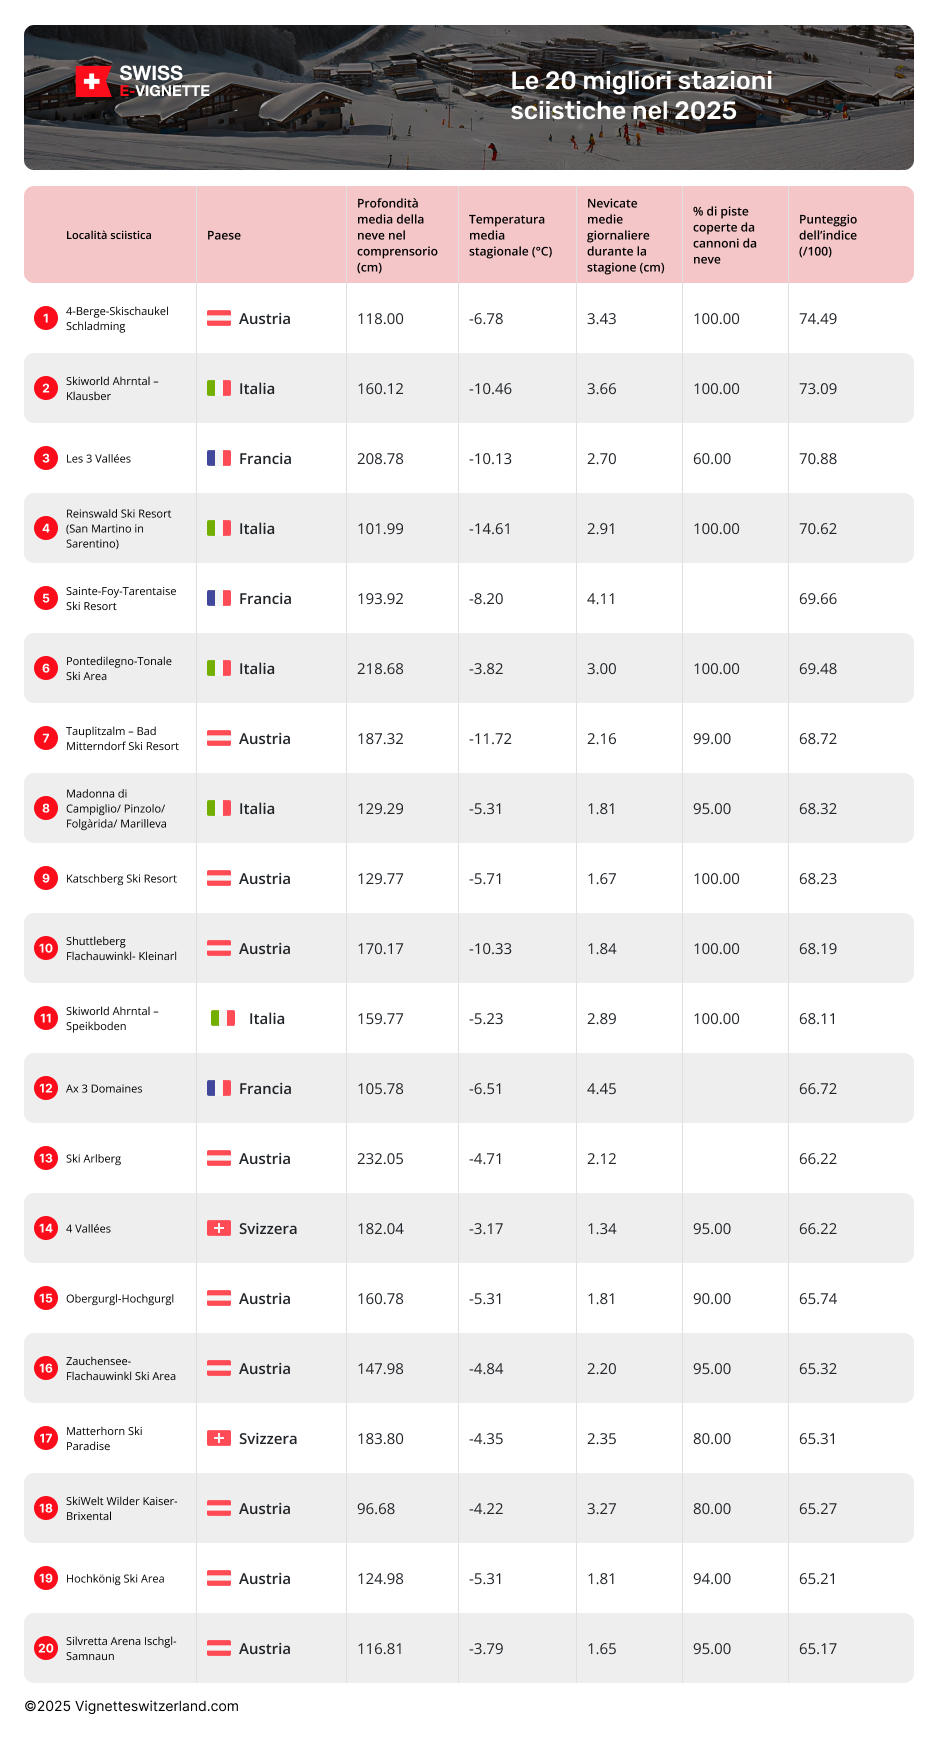Click the Italian flag in Pontedilegno-Tonale row
The height and width of the screenshot is (1743, 938).
(219, 668)
